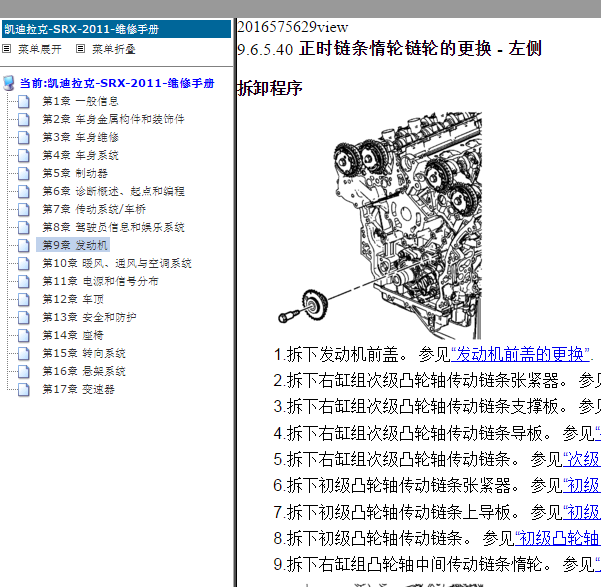
Task: Select highlighted chapter 第9章 发动机
Action: tap(73, 245)
